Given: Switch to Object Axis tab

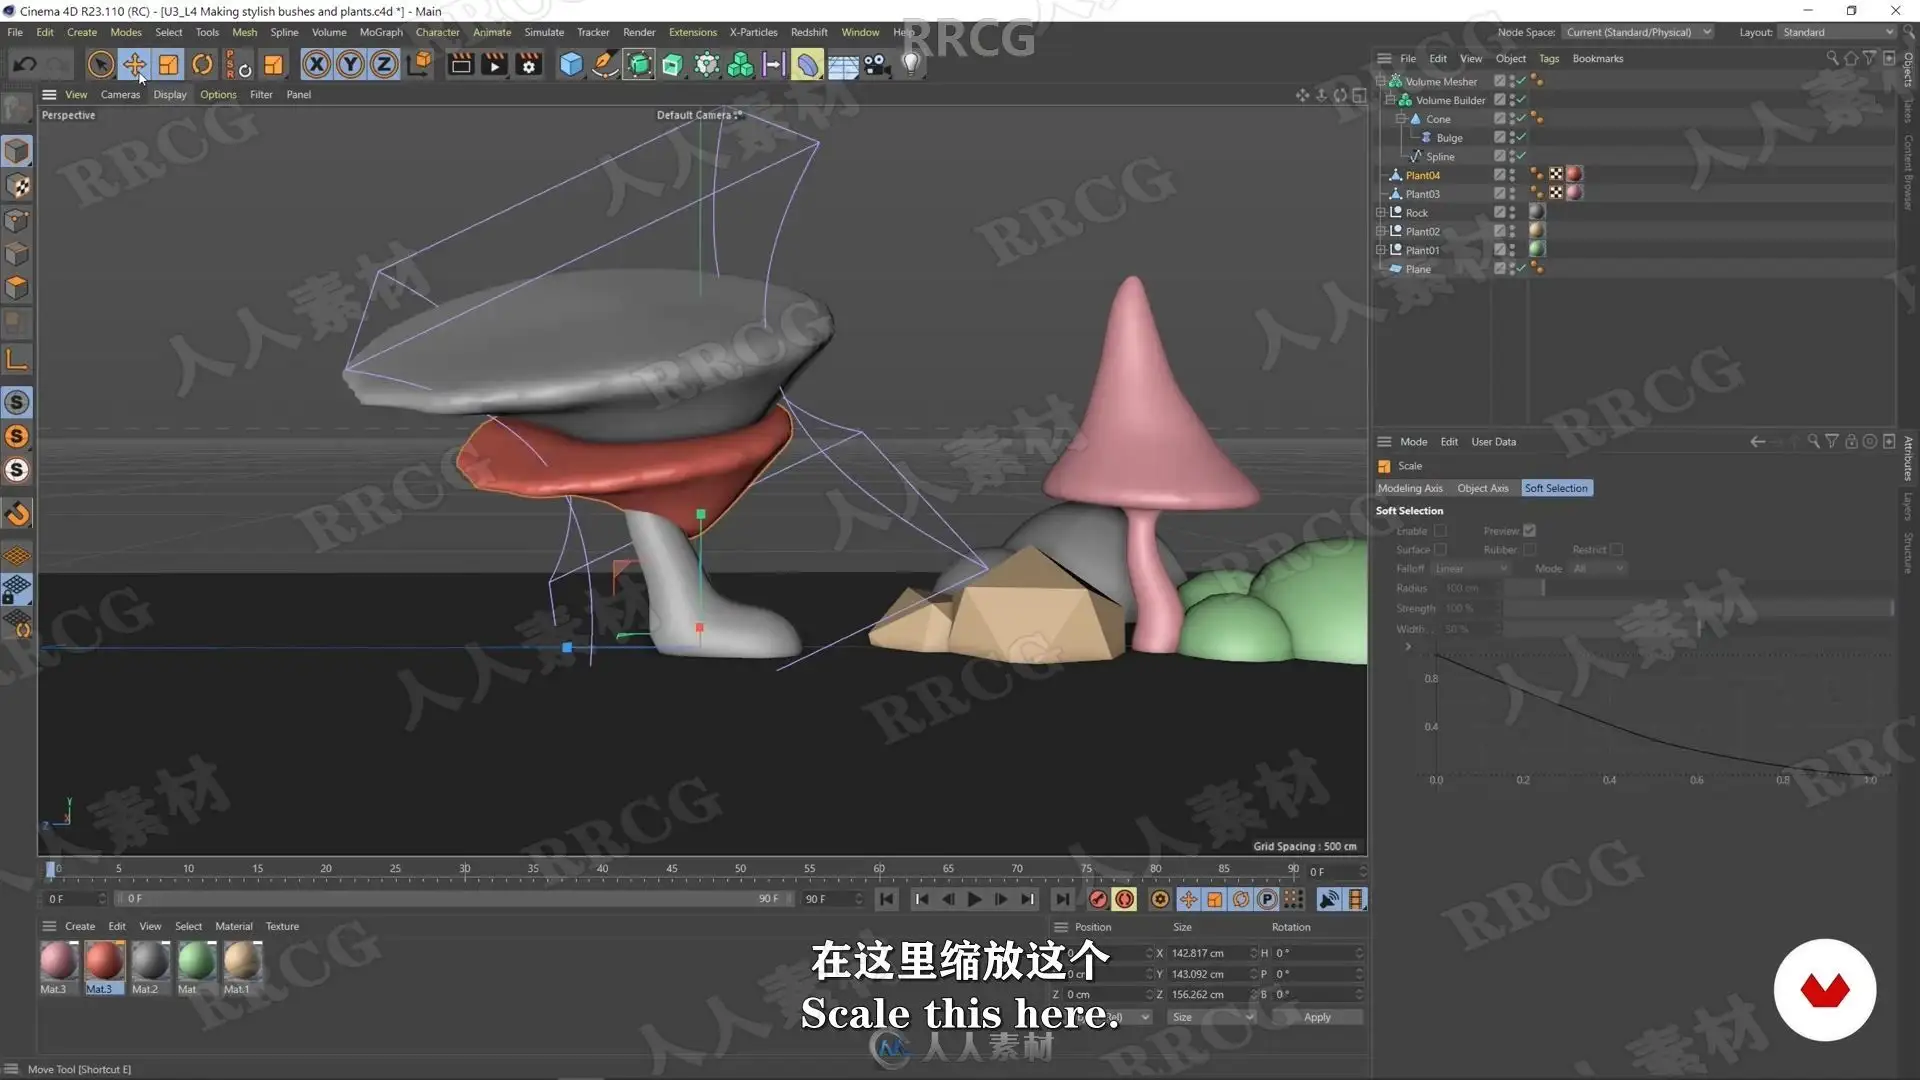Looking at the screenshot, I should click(x=1482, y=488).
